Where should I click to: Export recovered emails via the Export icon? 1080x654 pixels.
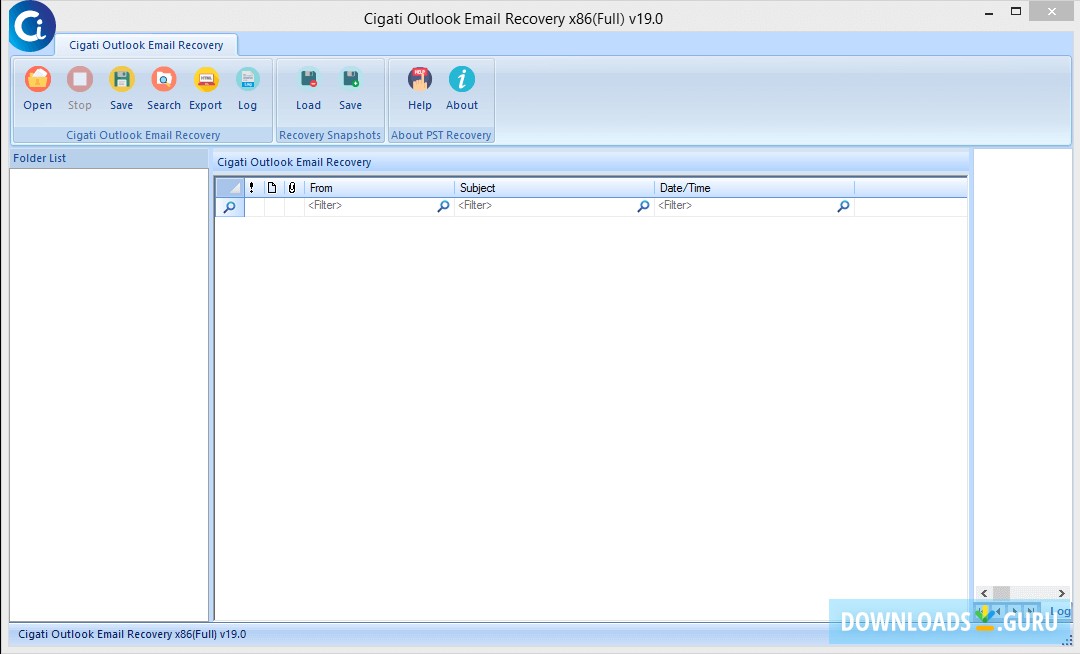tap(205, 88)
